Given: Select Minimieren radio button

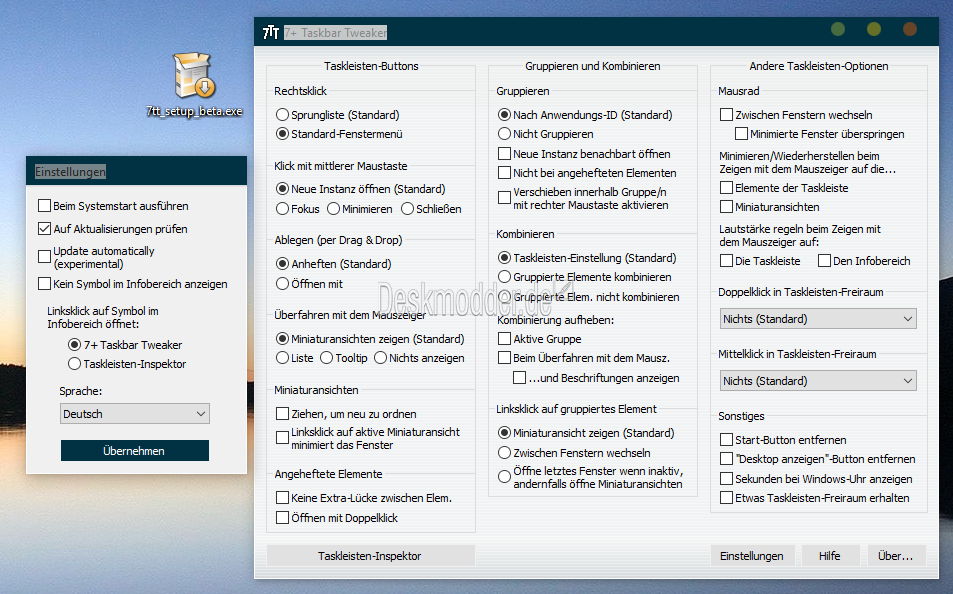Looking at the screenshot, I should (x=333, y=209).
